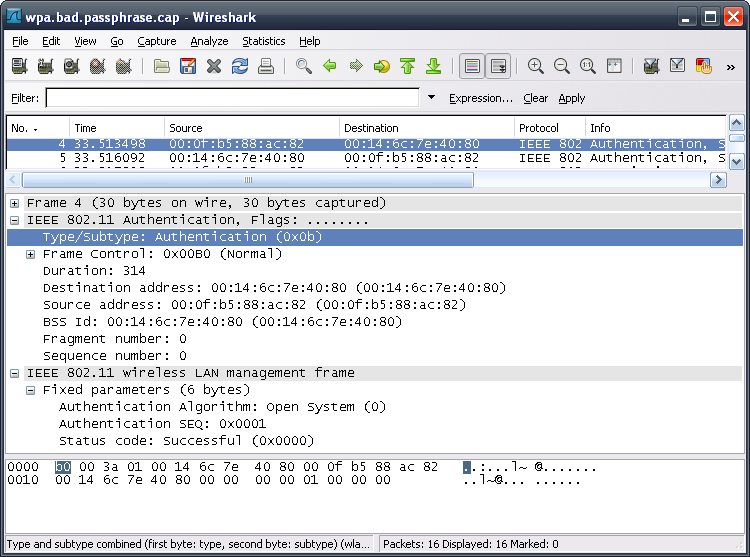This screenshot has width=750, height=557.
Task: Collapse the Fixed parameters section
Action: [31, 390]
